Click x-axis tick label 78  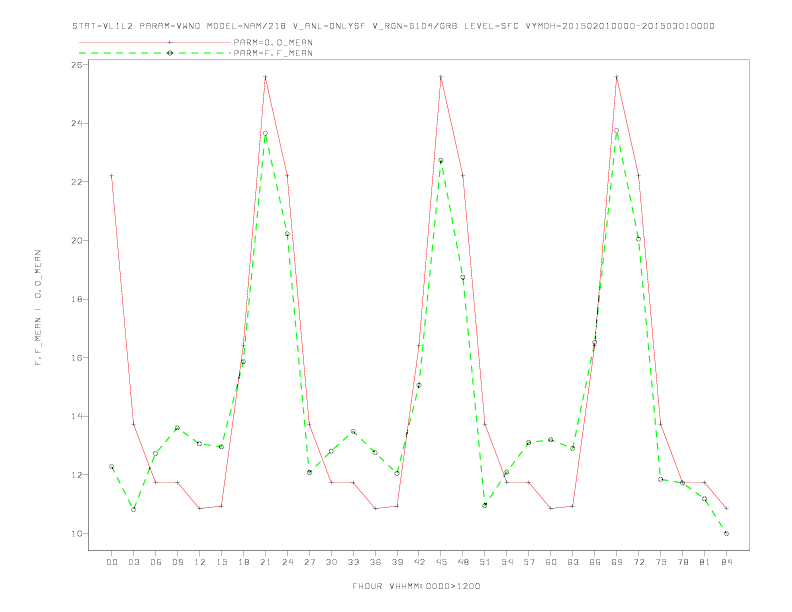coord(682,562)
